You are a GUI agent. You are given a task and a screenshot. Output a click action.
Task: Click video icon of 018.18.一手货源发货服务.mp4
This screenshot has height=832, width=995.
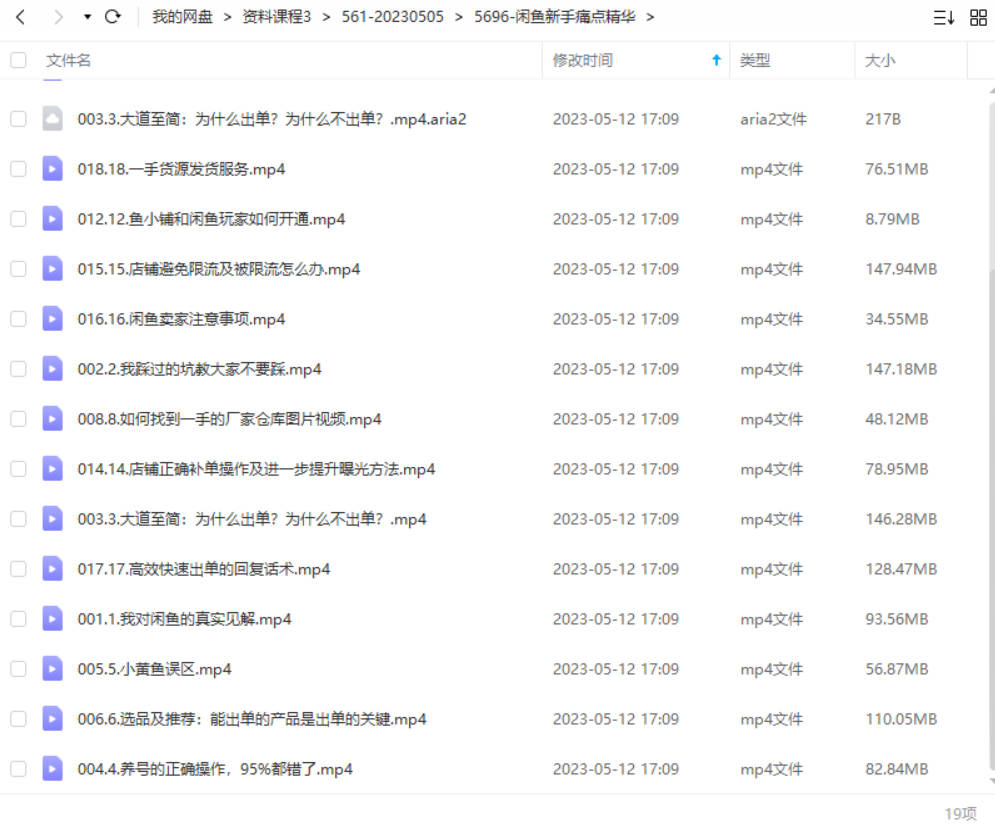tap(53, 168)
